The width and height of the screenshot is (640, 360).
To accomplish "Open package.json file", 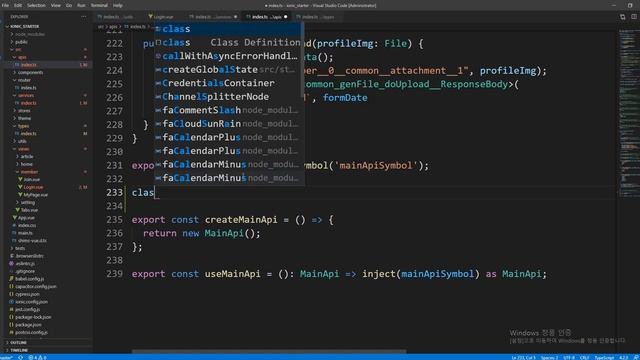I will [x=28, y=324].
